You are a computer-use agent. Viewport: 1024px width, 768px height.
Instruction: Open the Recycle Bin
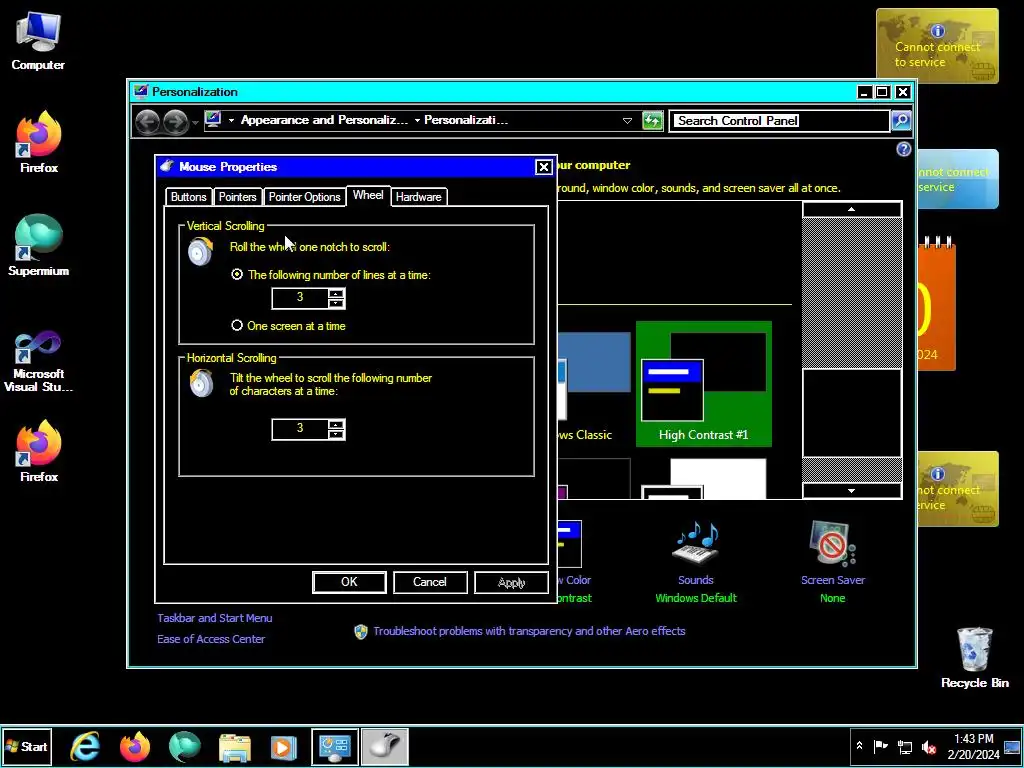tap(974, 657)
